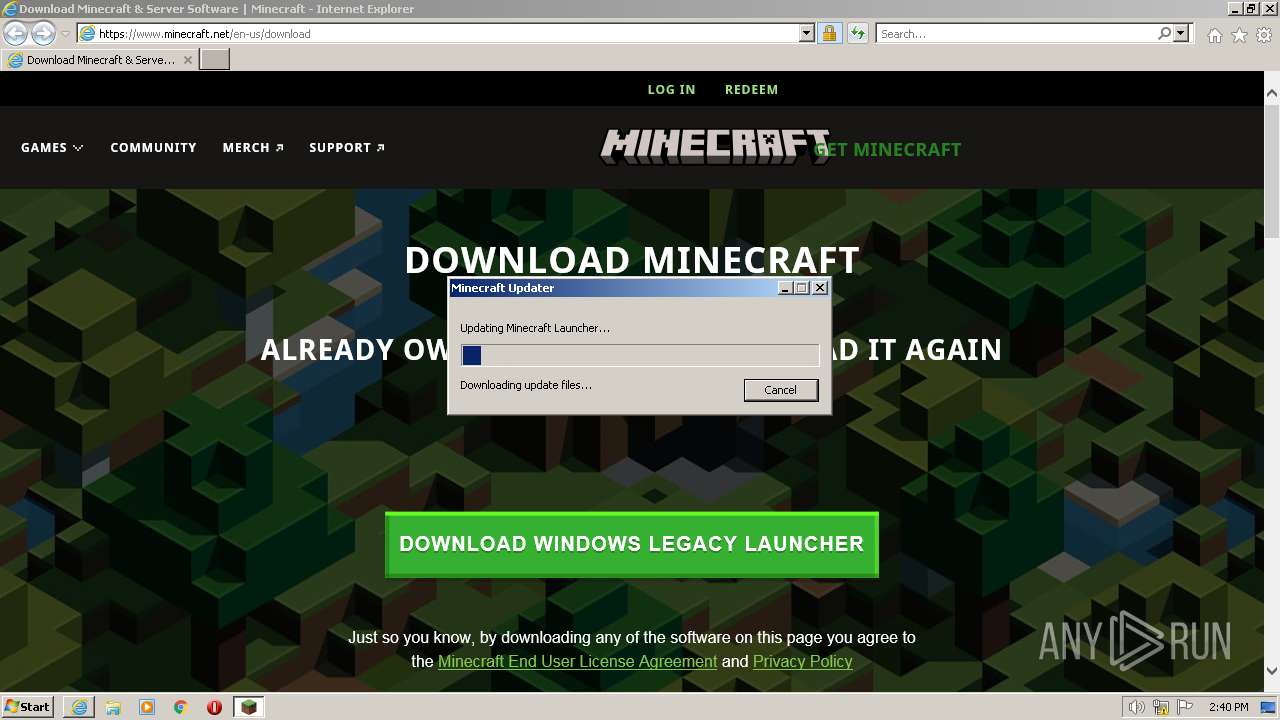Click the search magnifier icon

pos(1164,33)
